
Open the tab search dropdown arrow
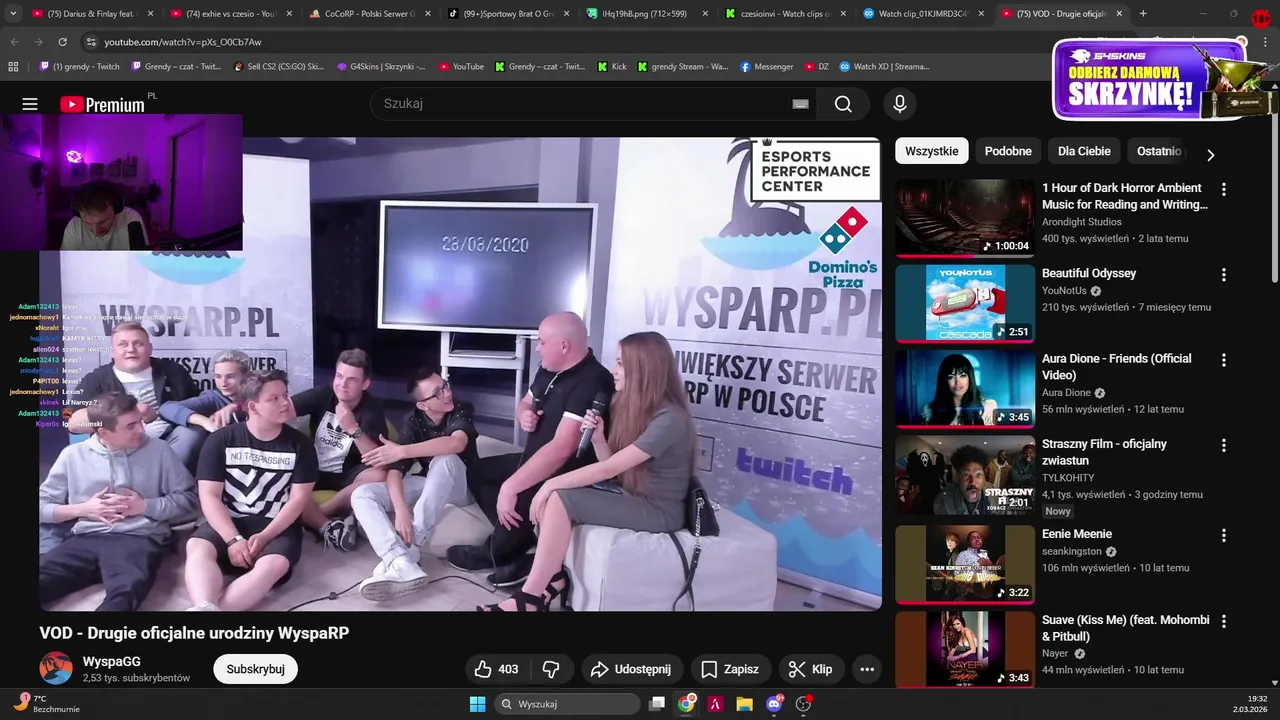(x=13, y=14)
